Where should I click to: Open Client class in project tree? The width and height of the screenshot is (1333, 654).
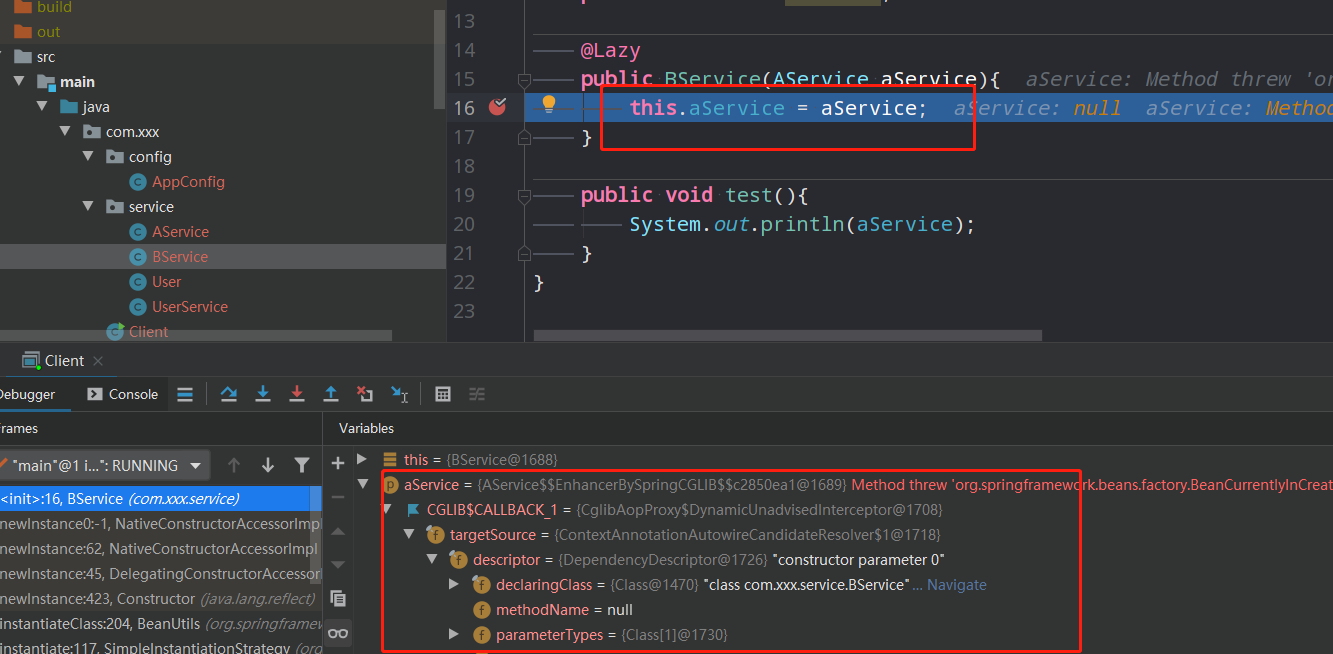click(148, 332)
